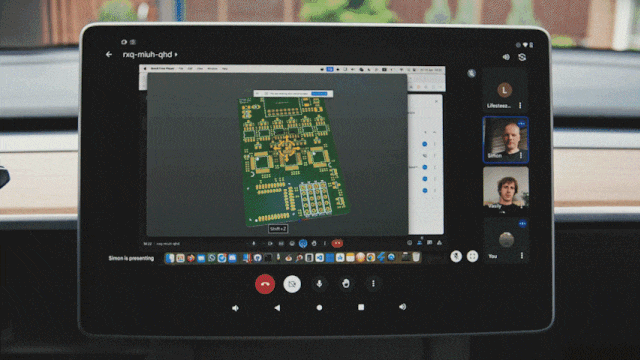The height and width of the screenshot is (360, 641).
Task: Go back using the top-left arrow
Action: pos(109,54)
